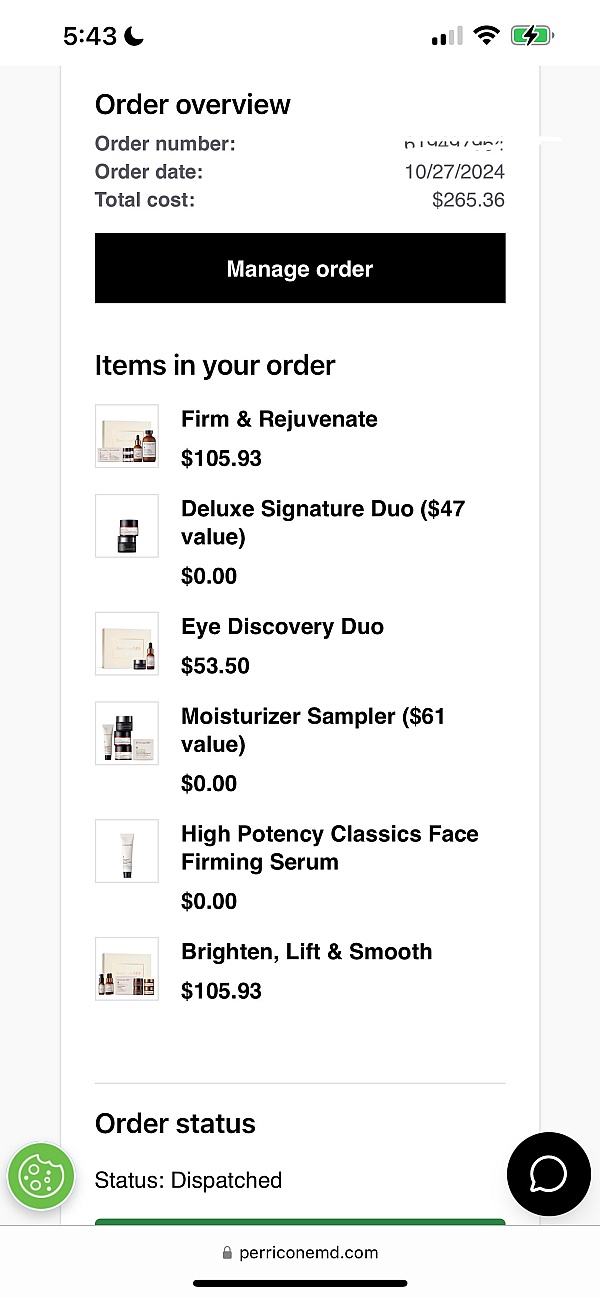This screenshot has width=600, height=1298.
Task: Tap the Deluxe Signature Duo thumbnail
Action: [x=127, y=526]
